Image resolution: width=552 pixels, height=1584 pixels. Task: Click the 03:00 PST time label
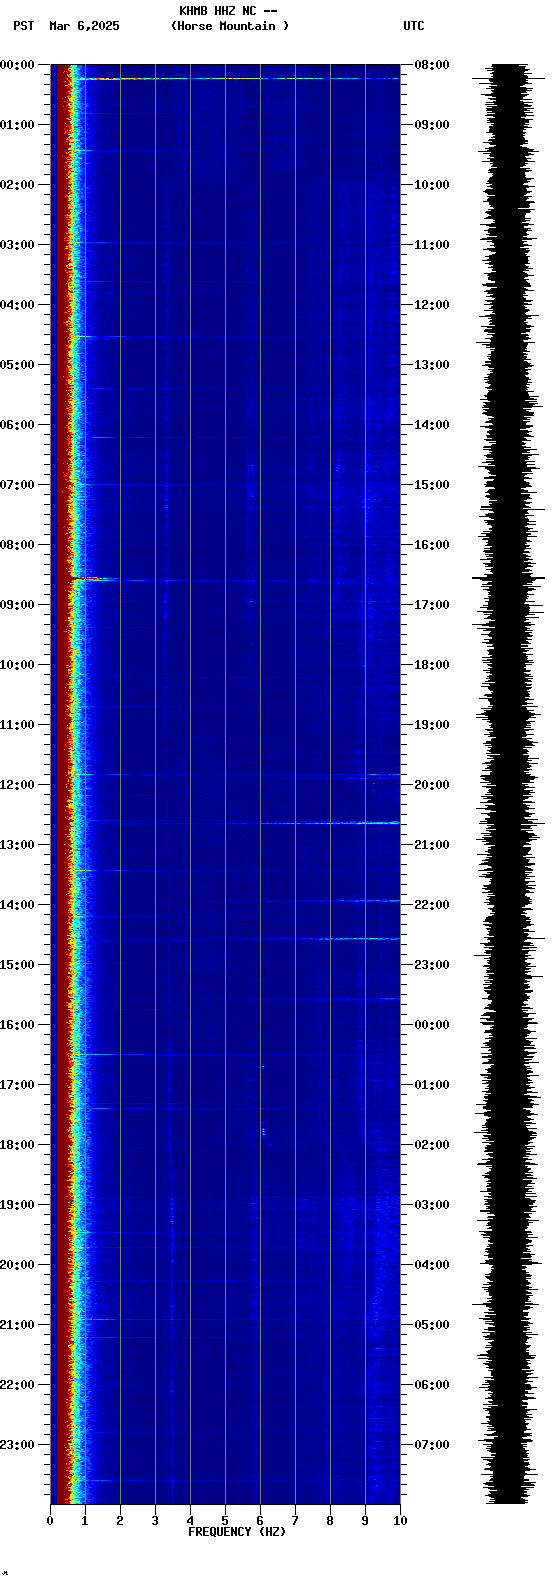pos(17,245)
